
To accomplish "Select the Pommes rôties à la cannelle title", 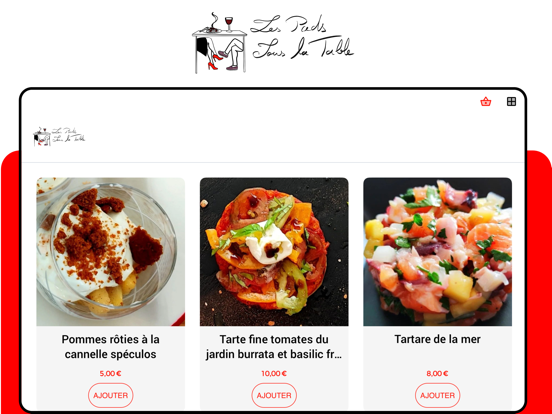I will pos(111,346).
